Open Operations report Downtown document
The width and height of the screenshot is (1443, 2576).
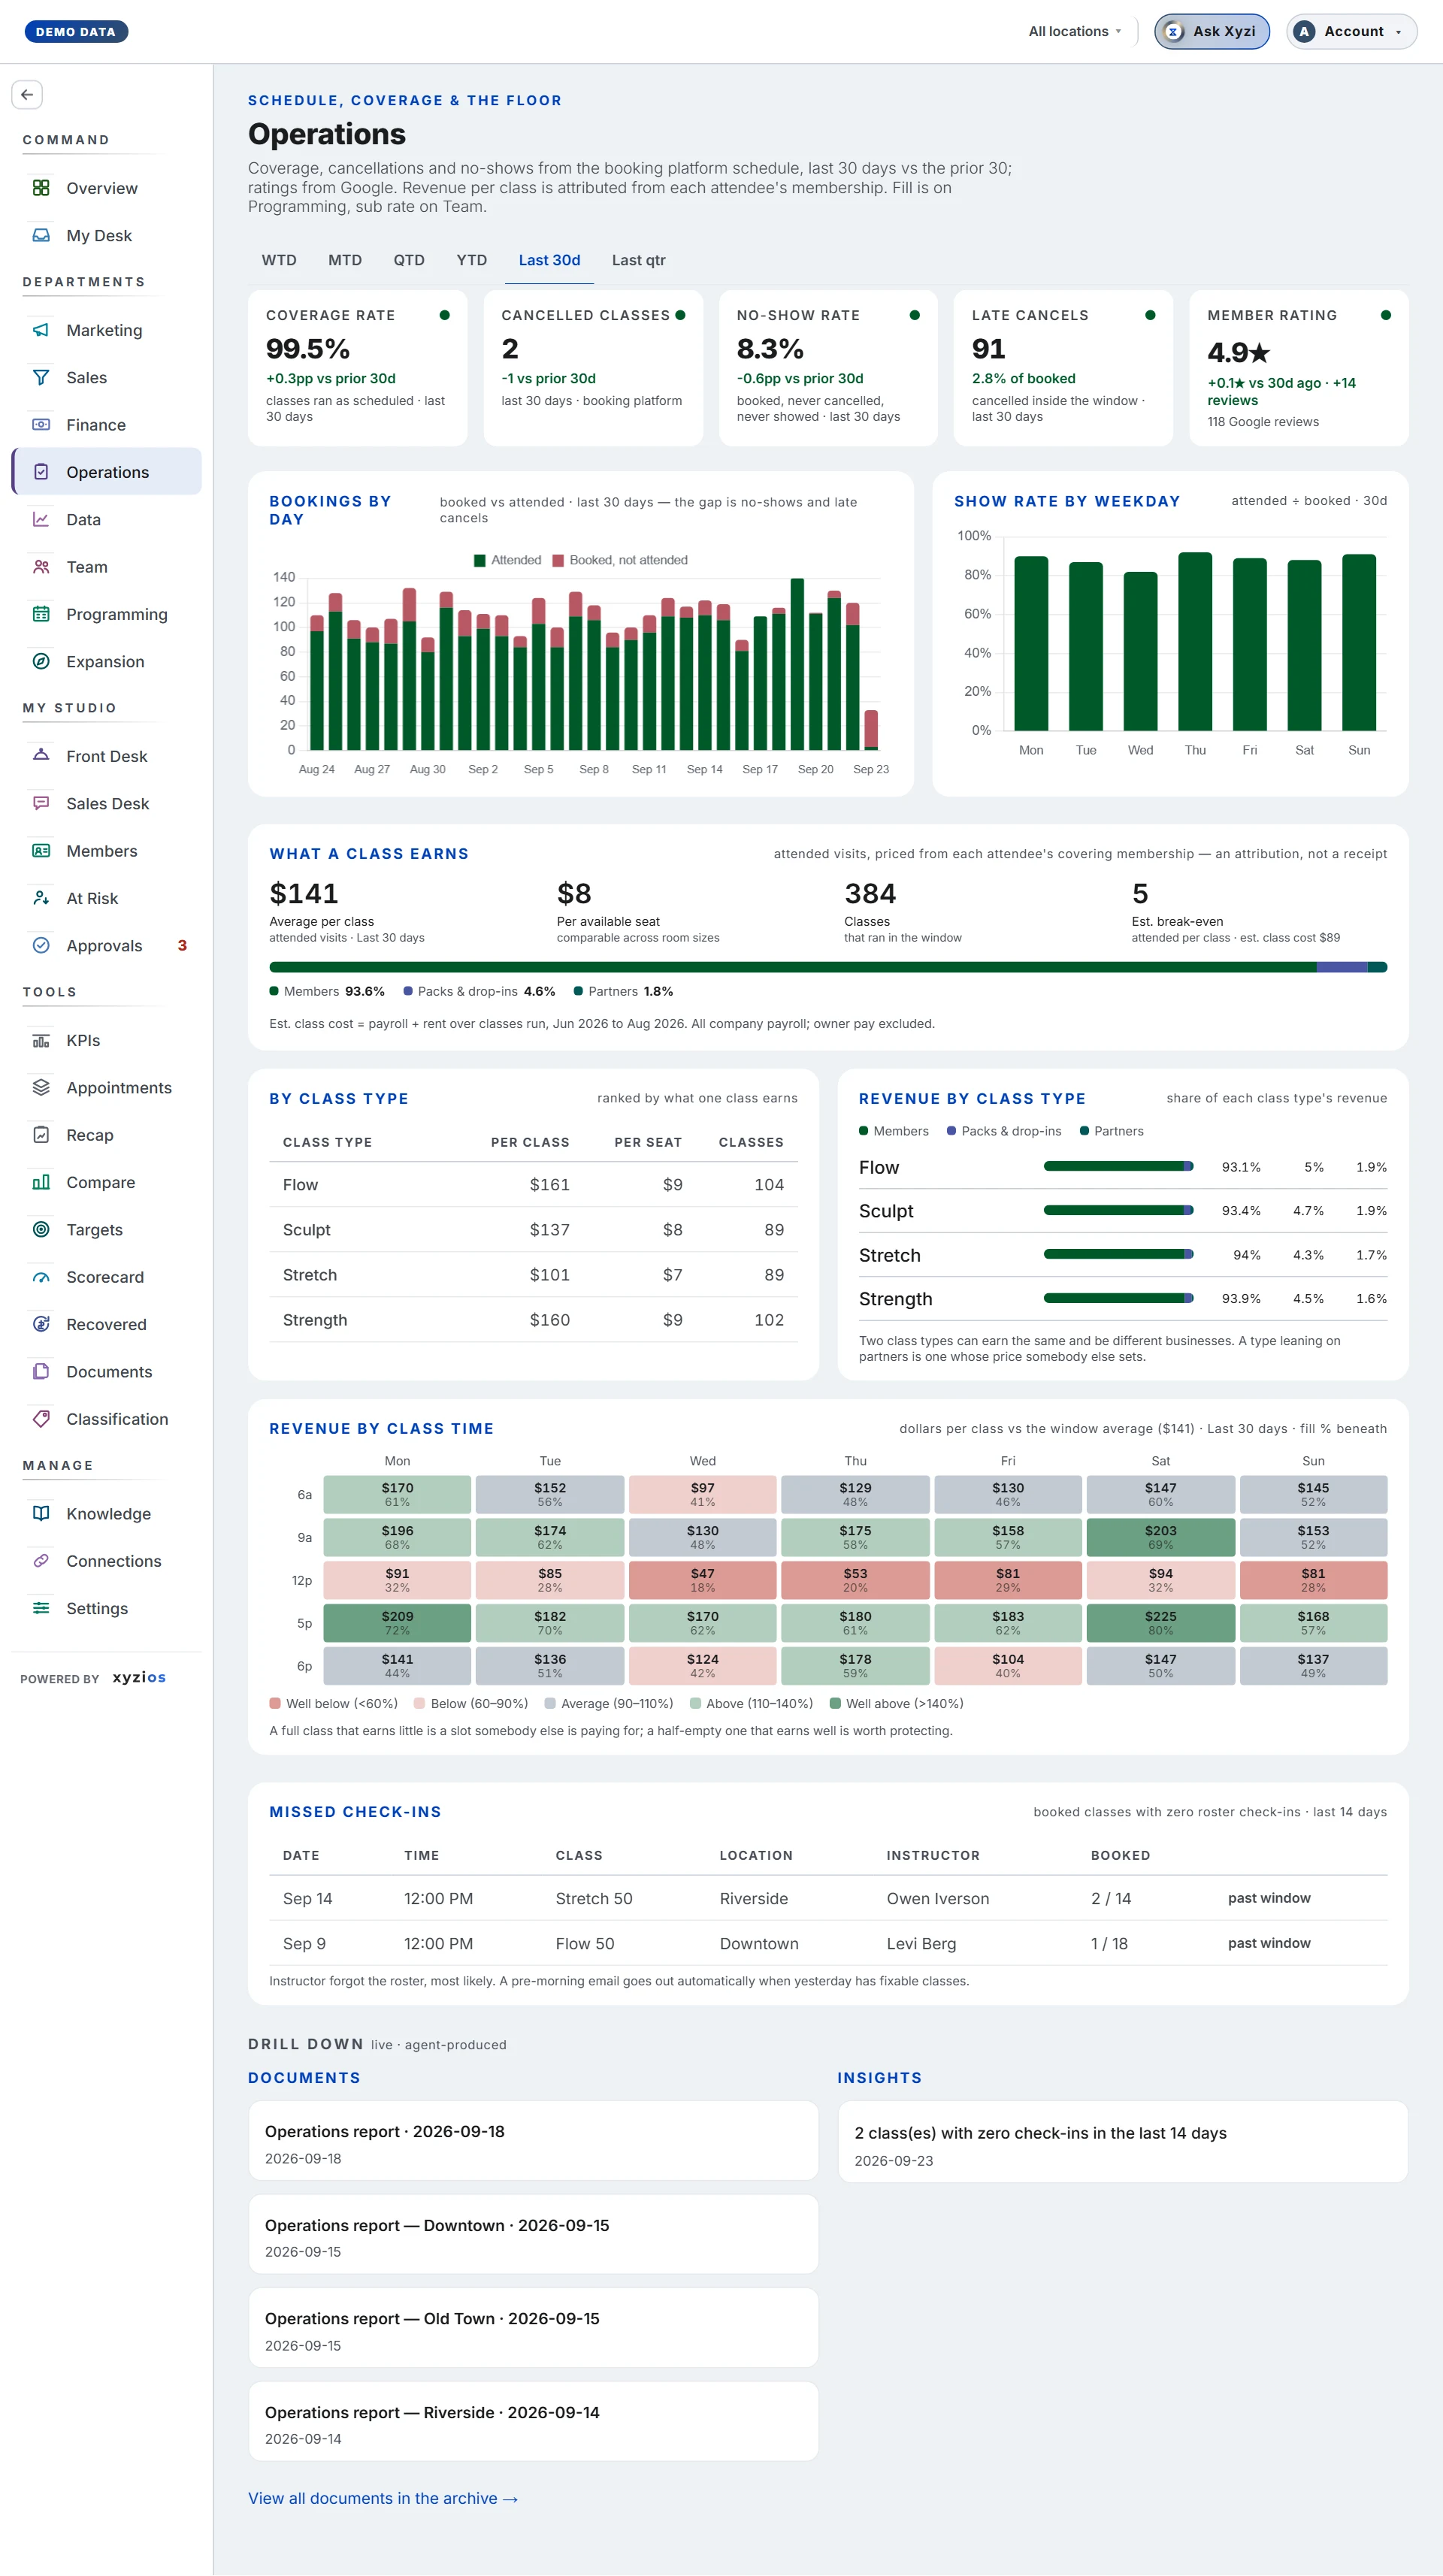pyautogui.click(x=533, y=2234)
